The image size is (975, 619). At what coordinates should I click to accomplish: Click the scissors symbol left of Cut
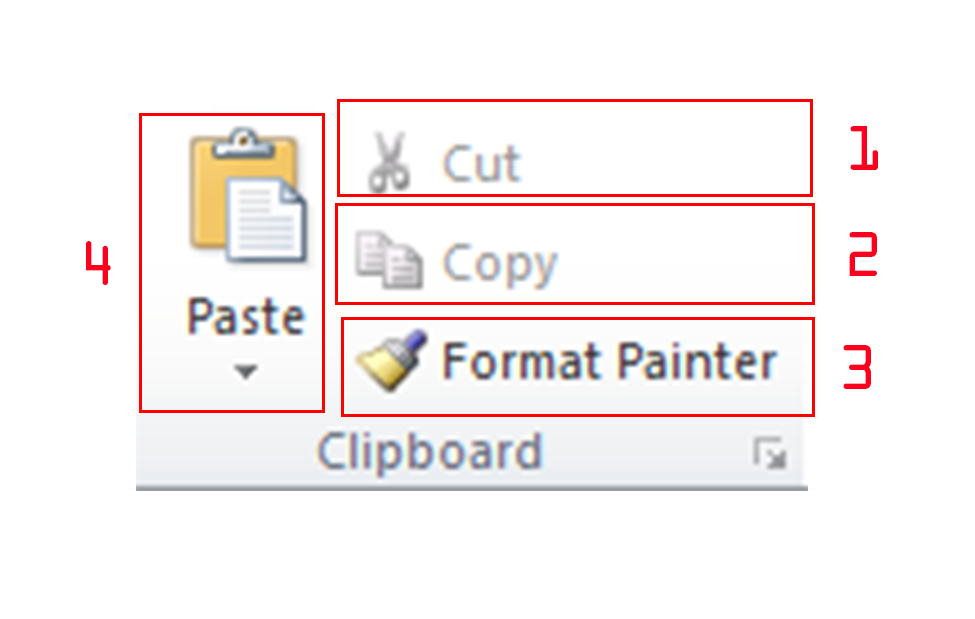pos(390,158)
